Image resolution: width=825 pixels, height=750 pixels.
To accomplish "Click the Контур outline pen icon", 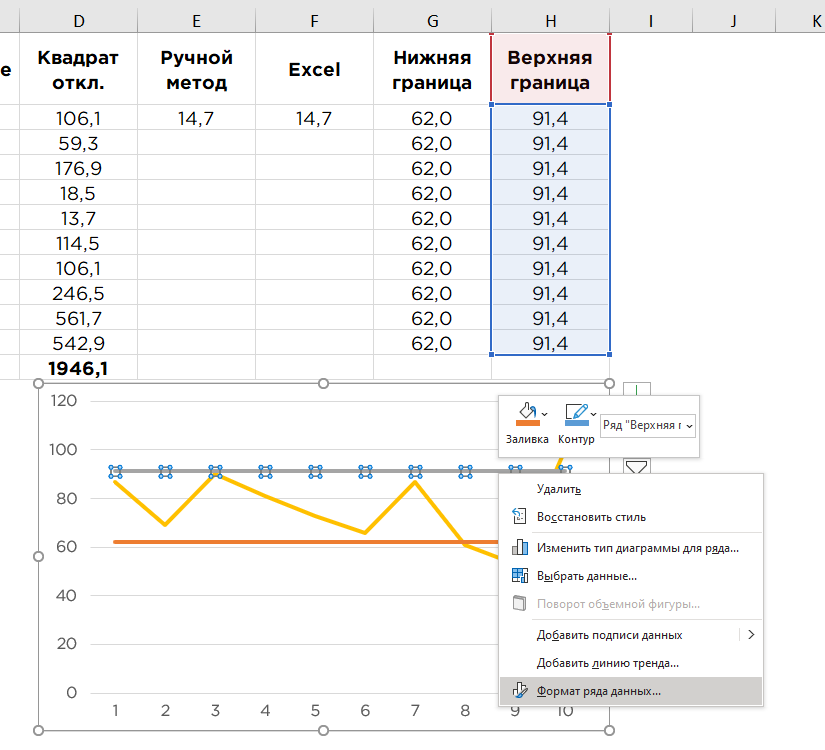I will (576, 414).
